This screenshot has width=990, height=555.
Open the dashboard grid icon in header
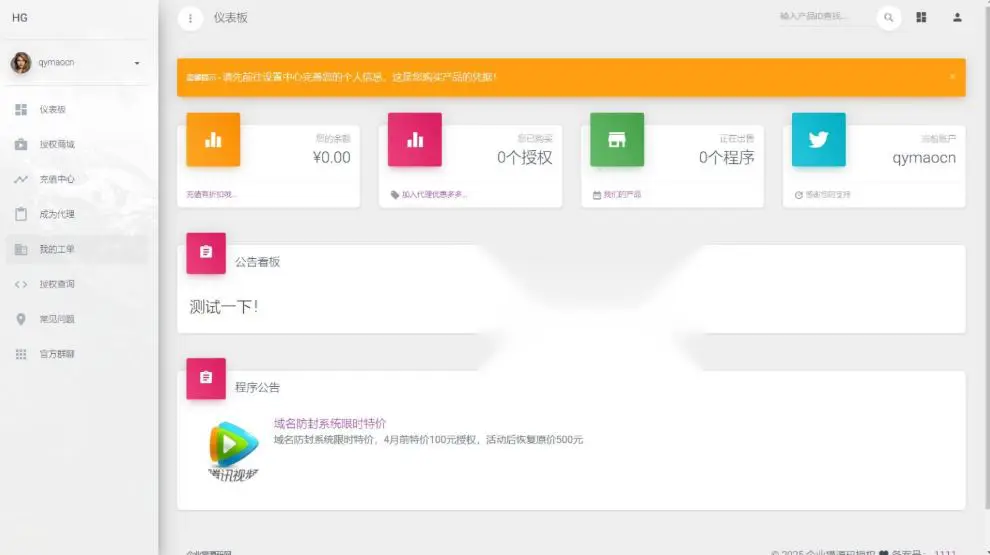pyautogui.click(x=921, y=18)
